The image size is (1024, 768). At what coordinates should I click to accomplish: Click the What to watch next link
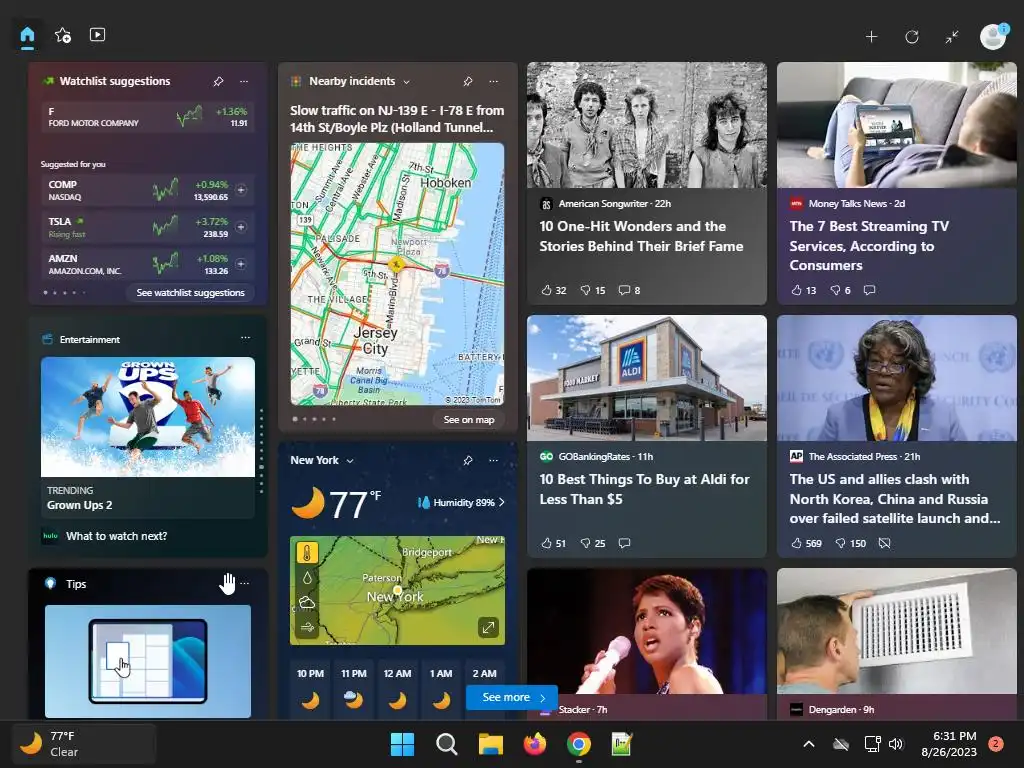(116, 536)
